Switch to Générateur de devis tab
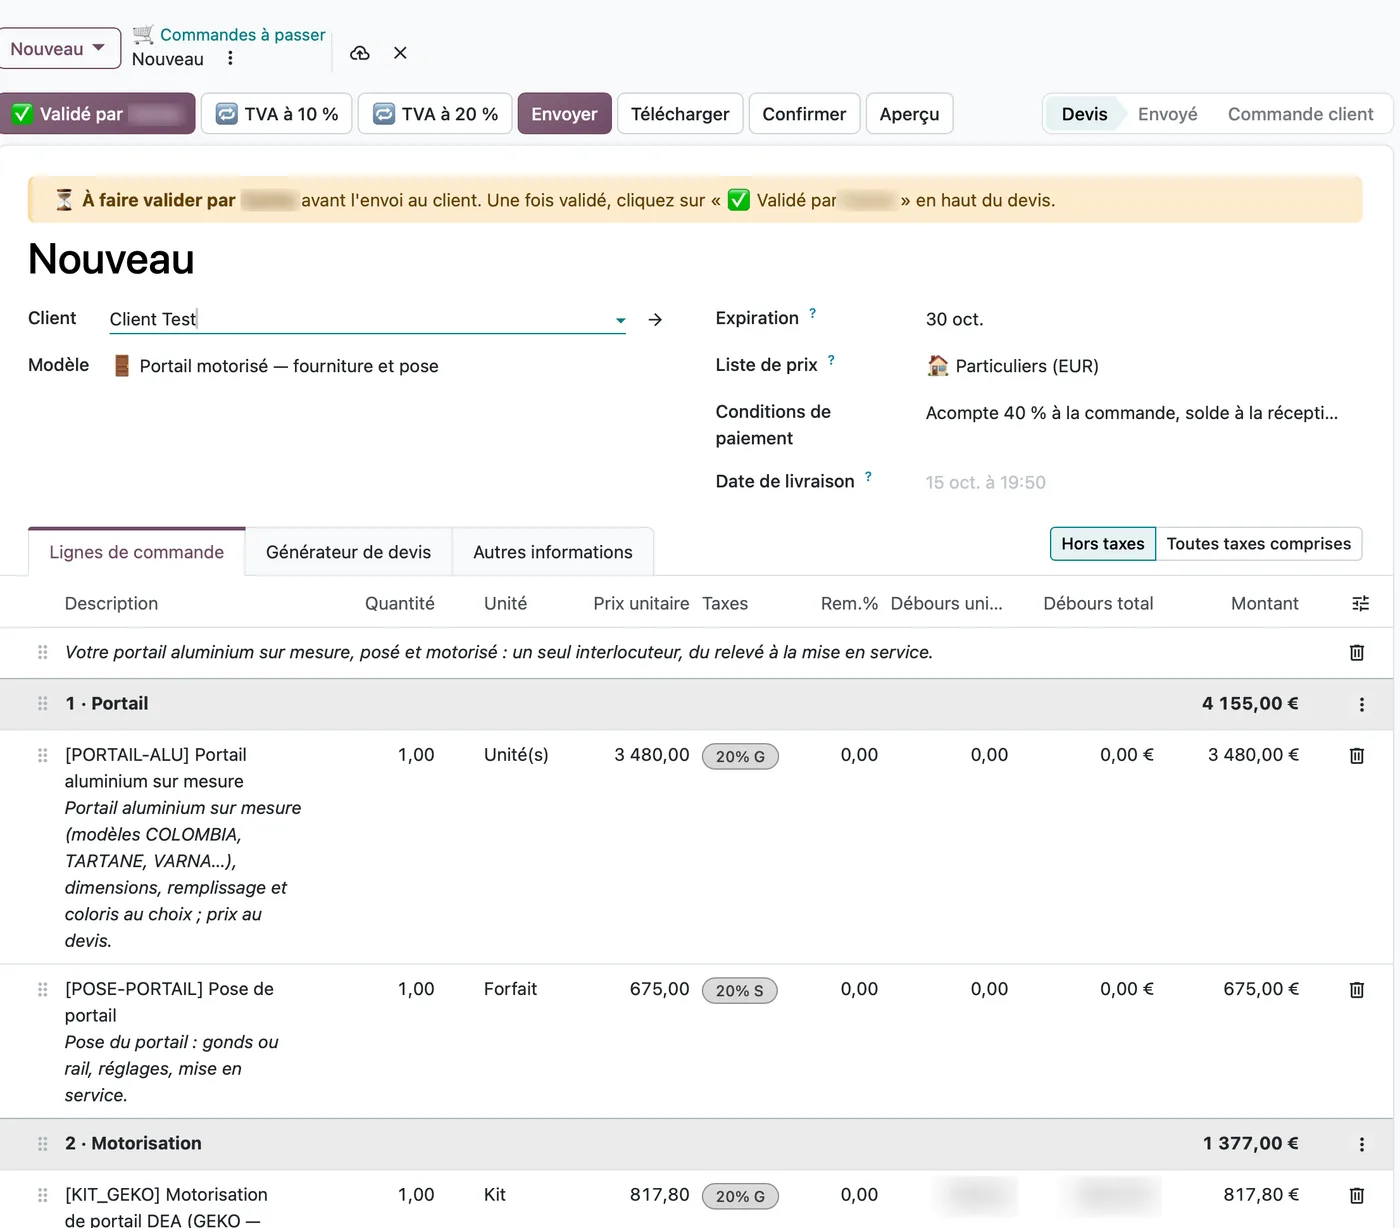Image resolution: width=1400 pixels, height=1228 pixels. coord(348,552)
